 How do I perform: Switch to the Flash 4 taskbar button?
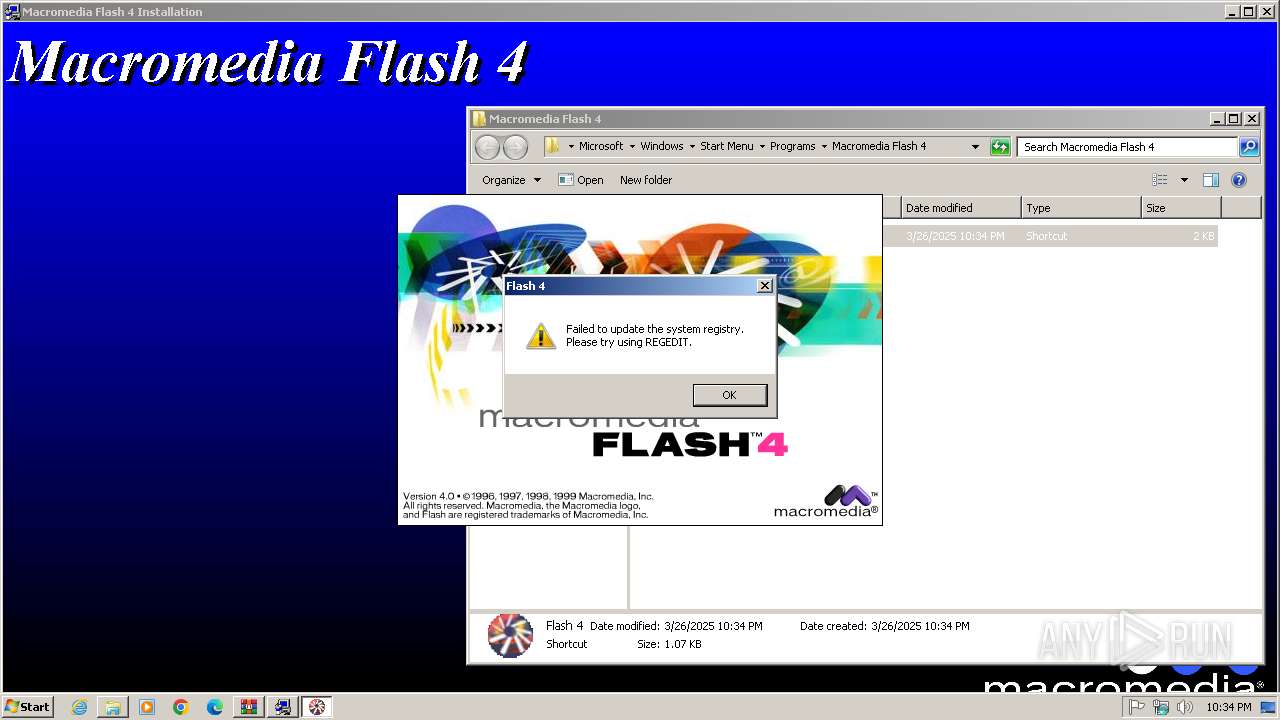[317, 707]
